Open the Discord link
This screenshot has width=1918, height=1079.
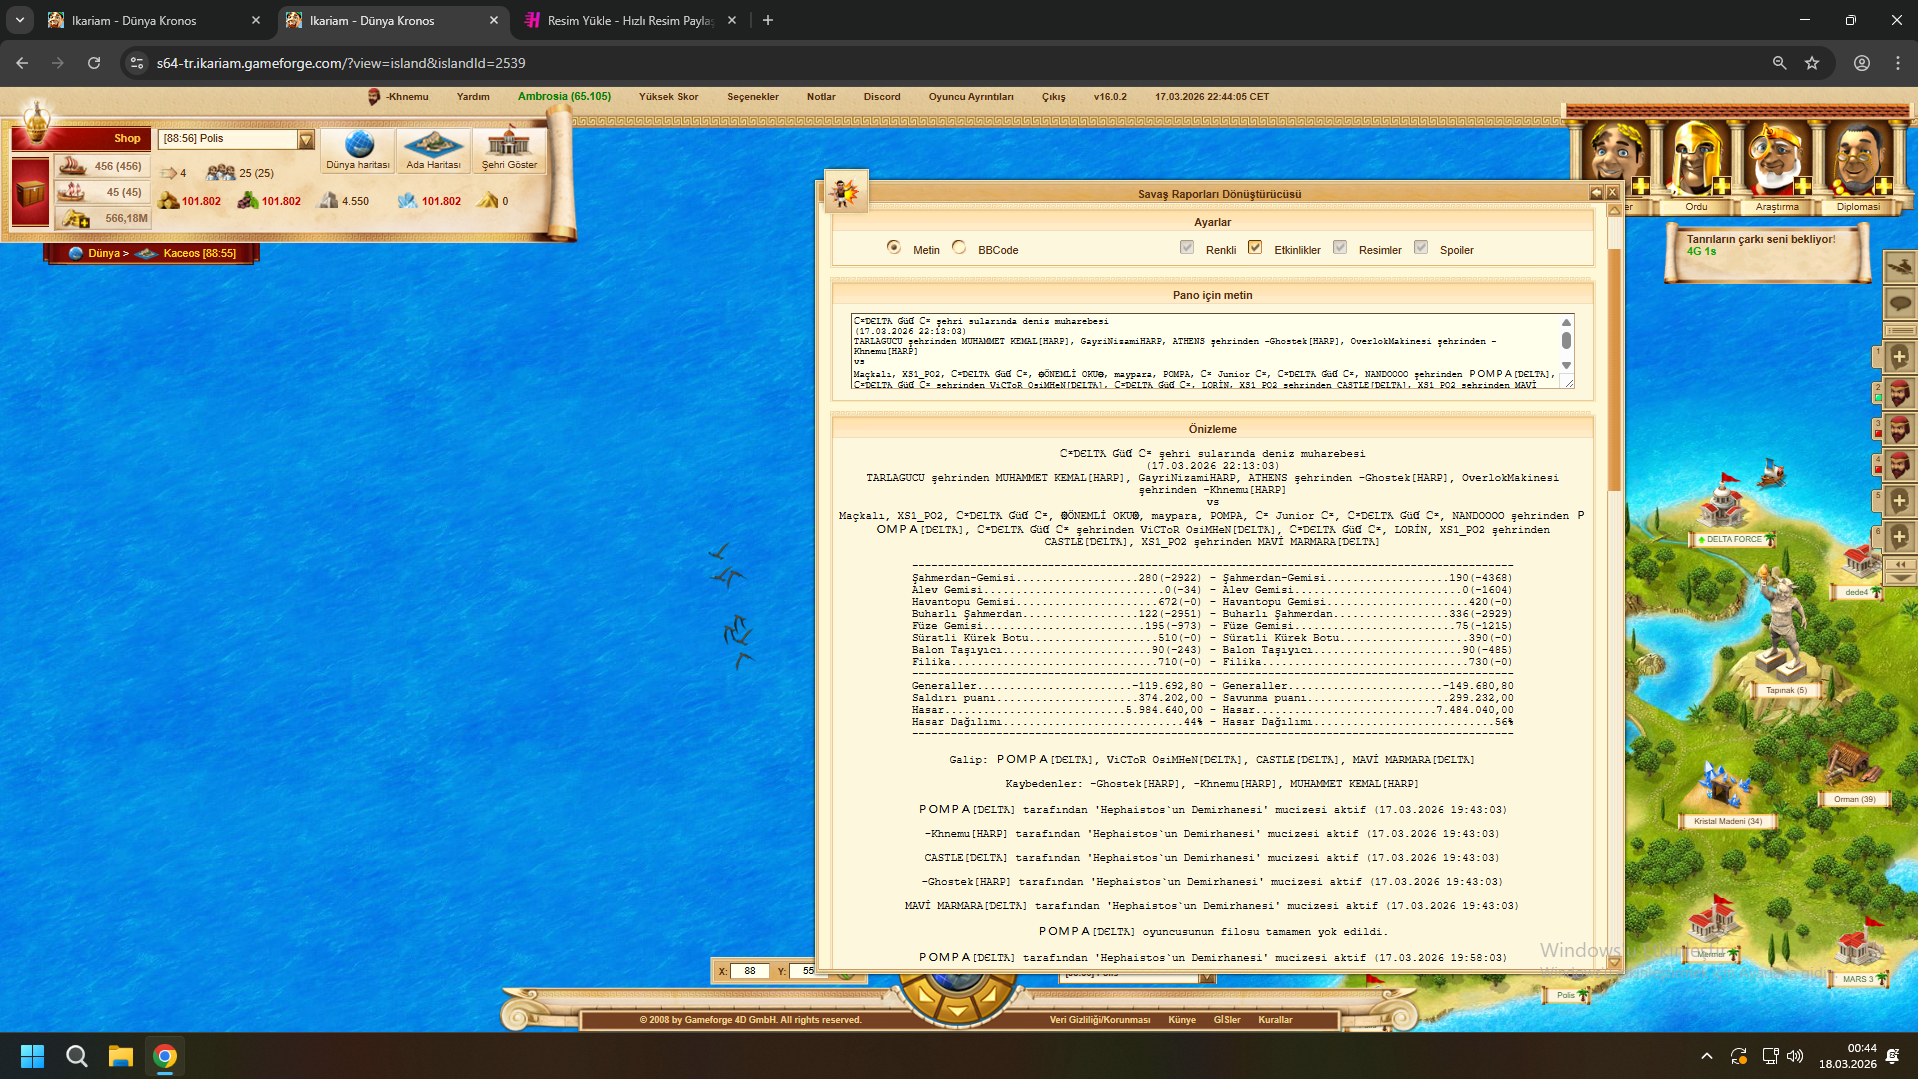tap(882, 97)
